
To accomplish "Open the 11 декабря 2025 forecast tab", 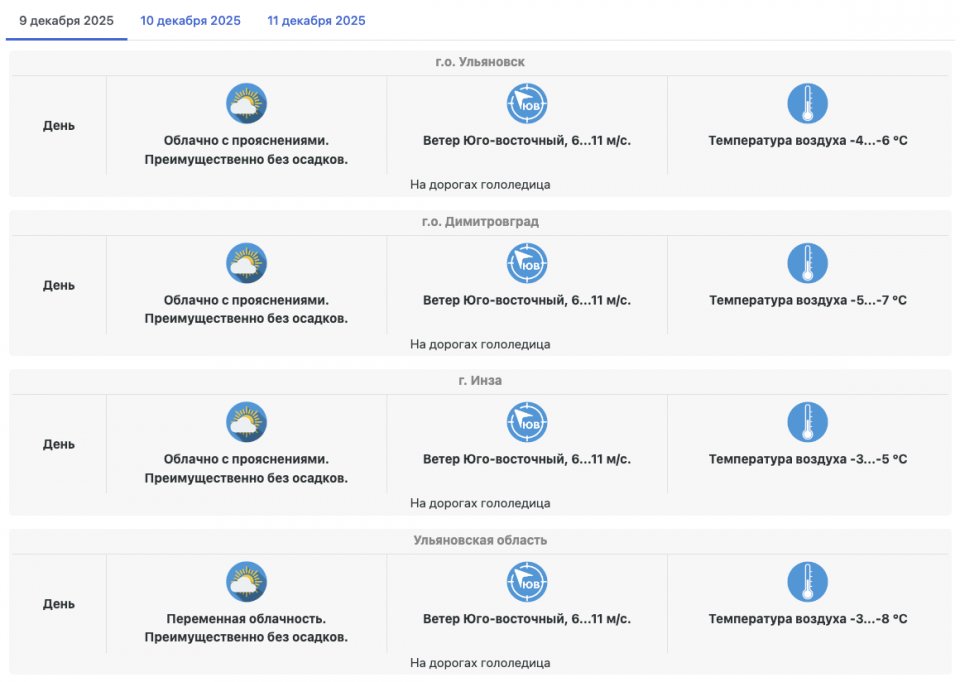I will tap(316, 21).
